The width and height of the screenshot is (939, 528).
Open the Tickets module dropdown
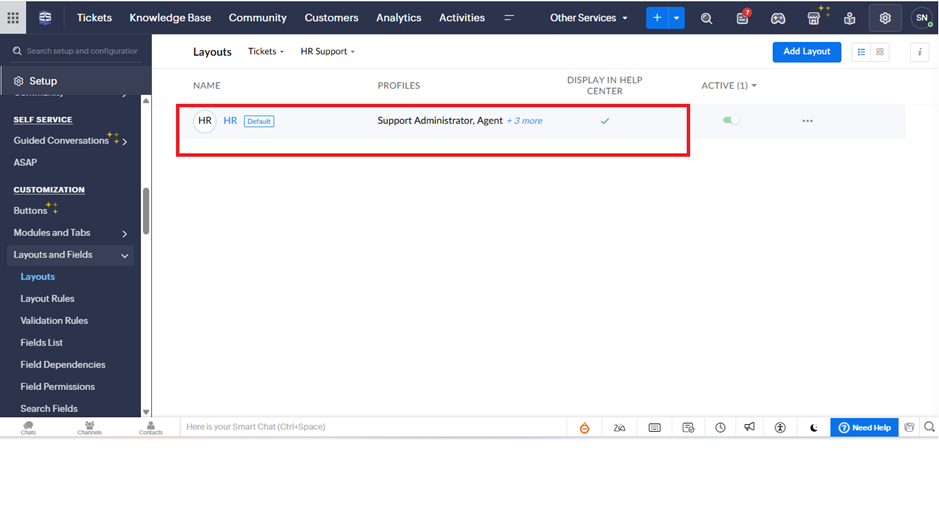266,52
